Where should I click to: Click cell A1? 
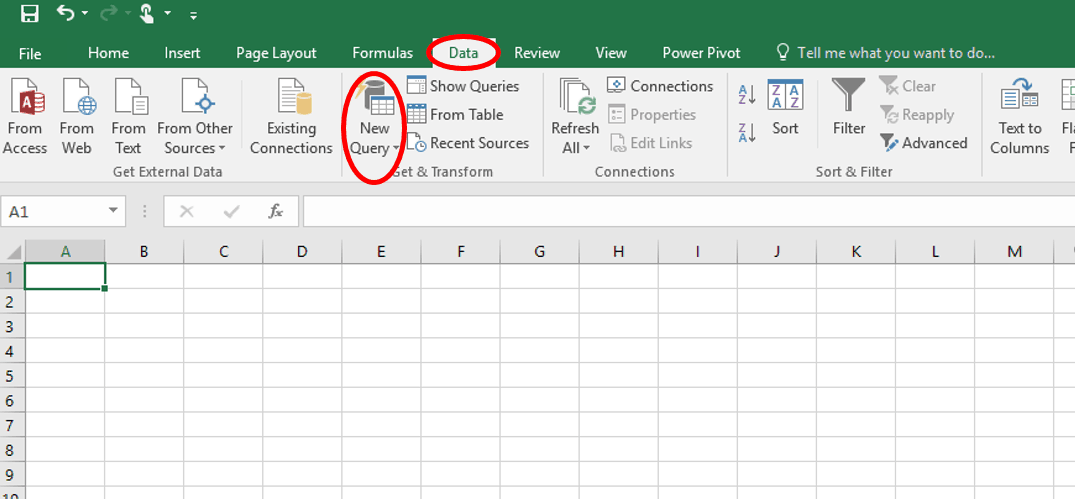click(x=65, y=276)
